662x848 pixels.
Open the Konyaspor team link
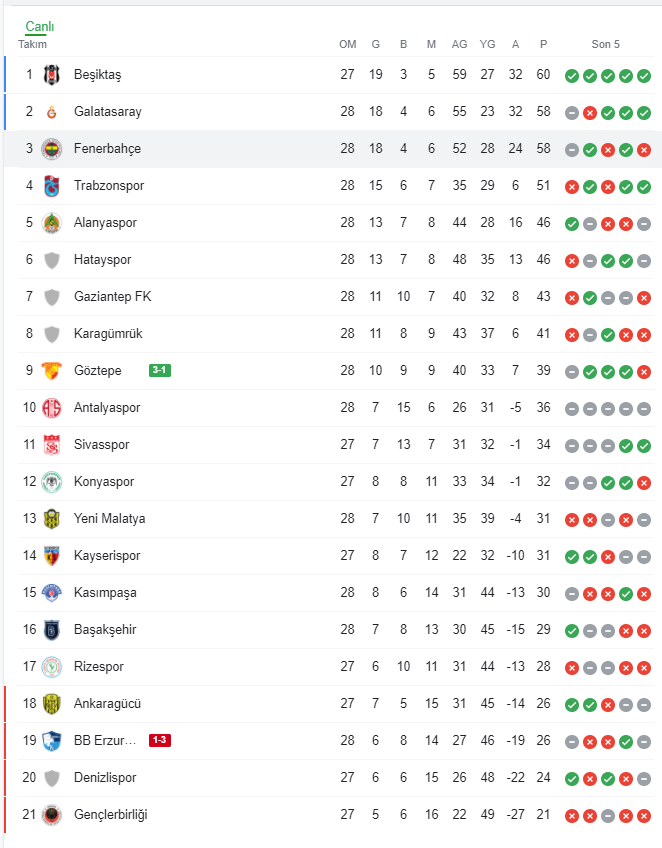[104, 482]
